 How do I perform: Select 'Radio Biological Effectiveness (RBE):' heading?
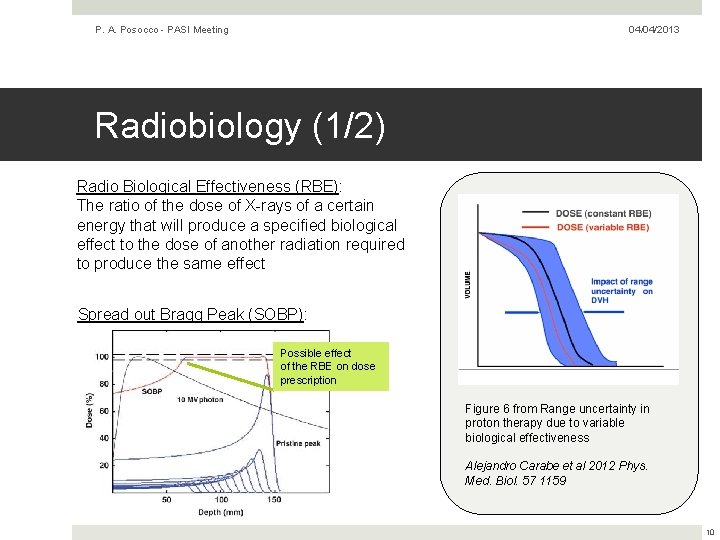(209, 186)
